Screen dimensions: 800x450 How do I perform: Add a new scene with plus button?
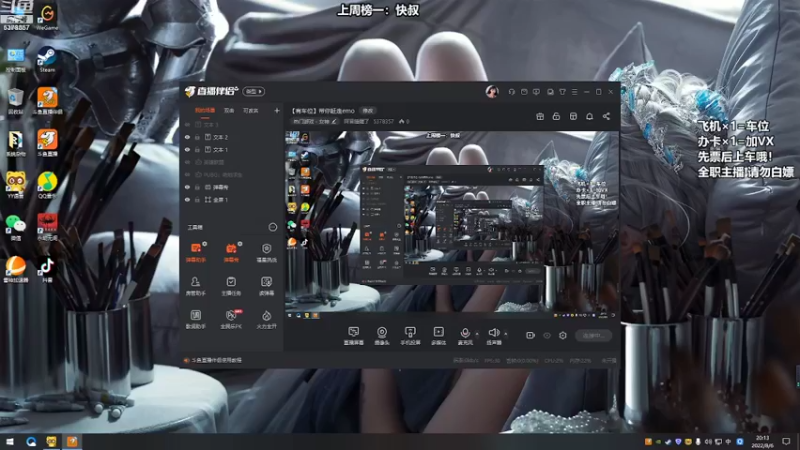(x=277, y=110)
